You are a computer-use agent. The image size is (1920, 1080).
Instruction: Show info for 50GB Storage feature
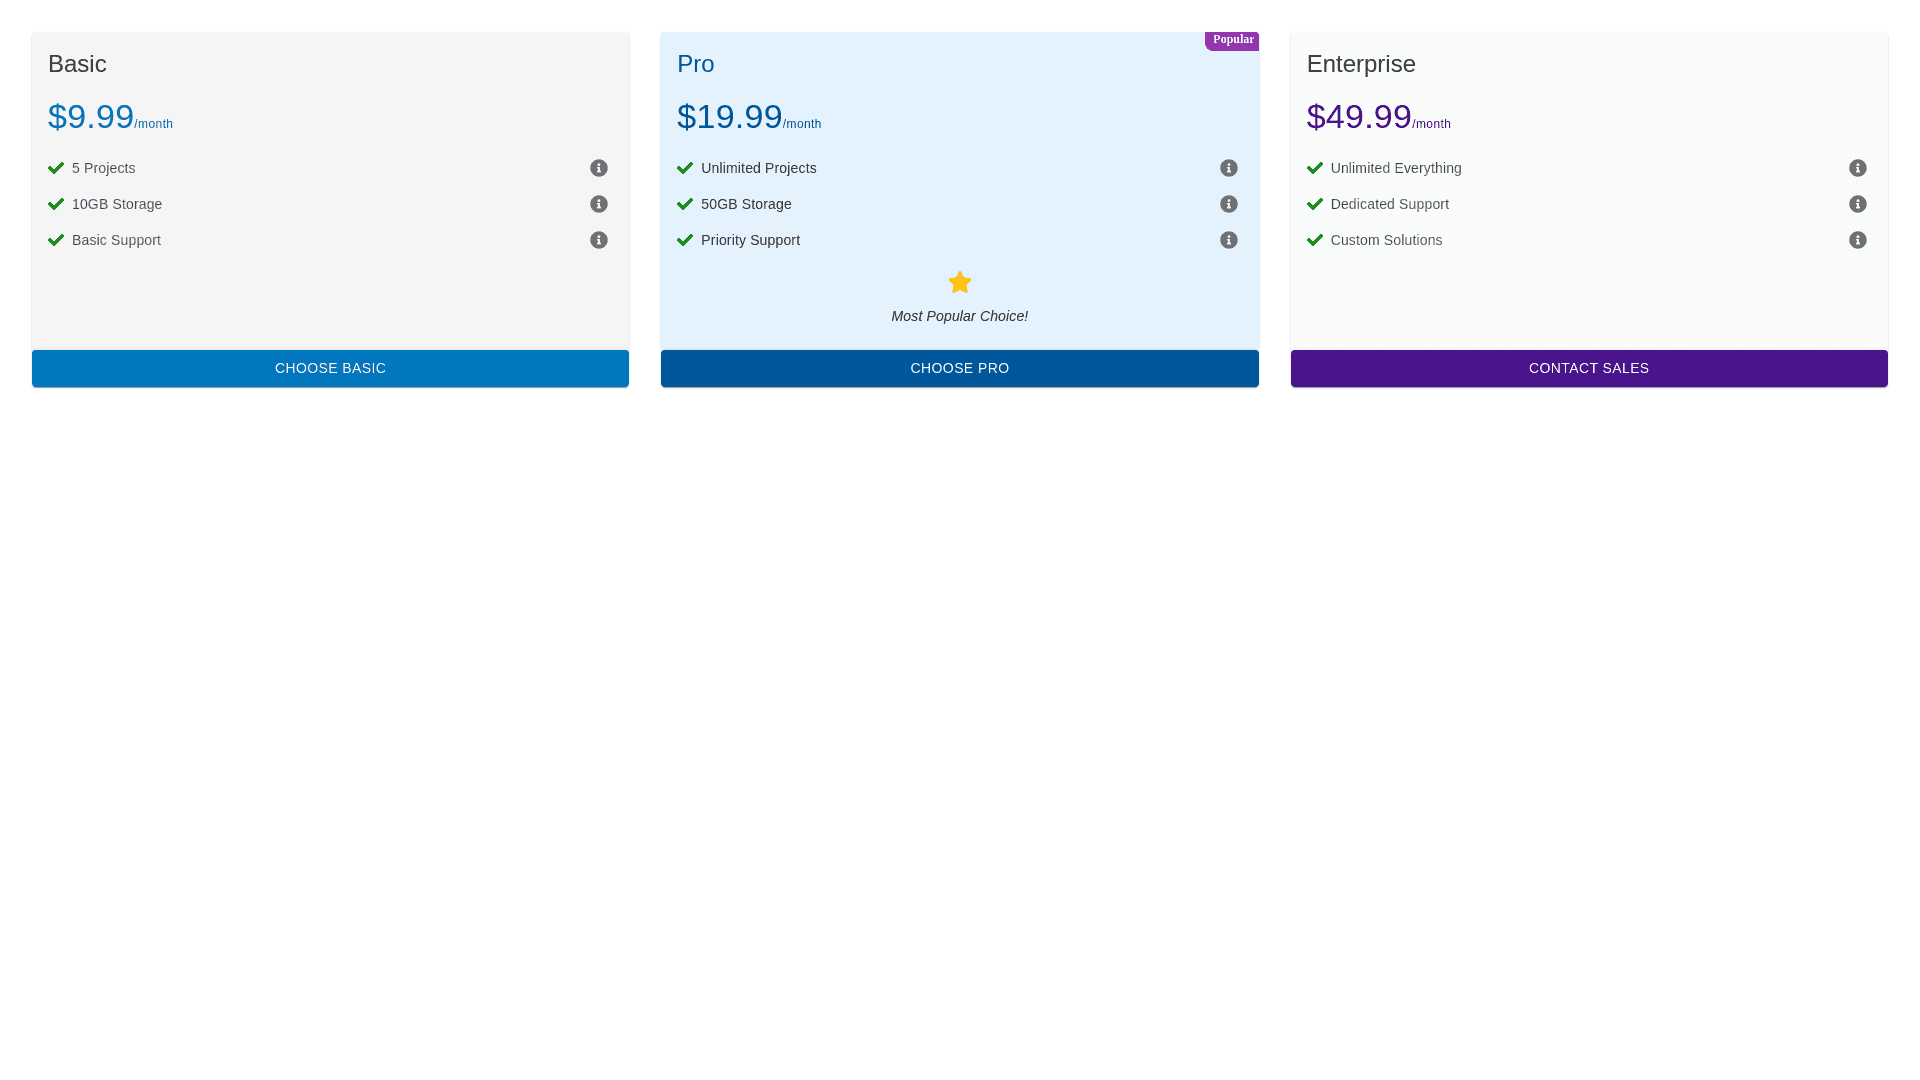[1228, 204]
